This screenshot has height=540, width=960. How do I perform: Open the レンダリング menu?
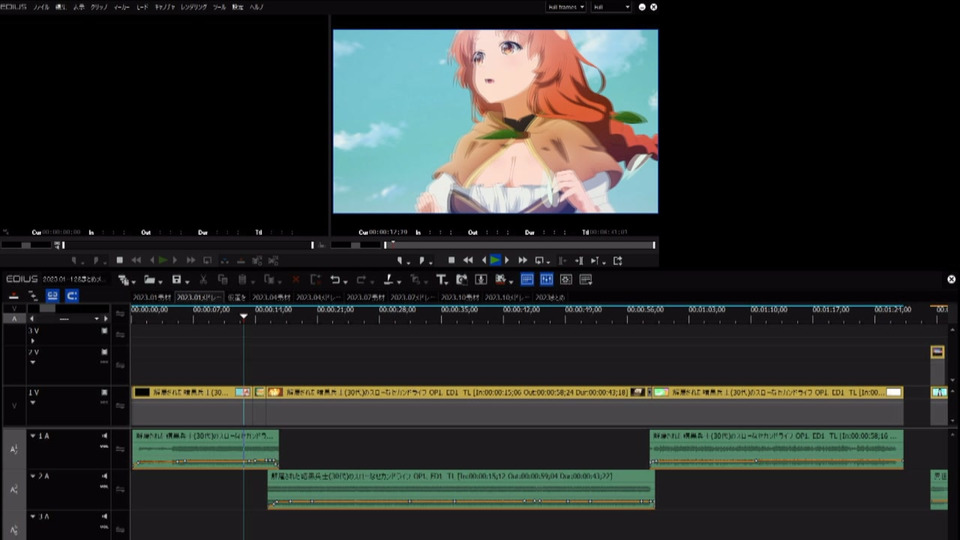(x=193, y=7)
